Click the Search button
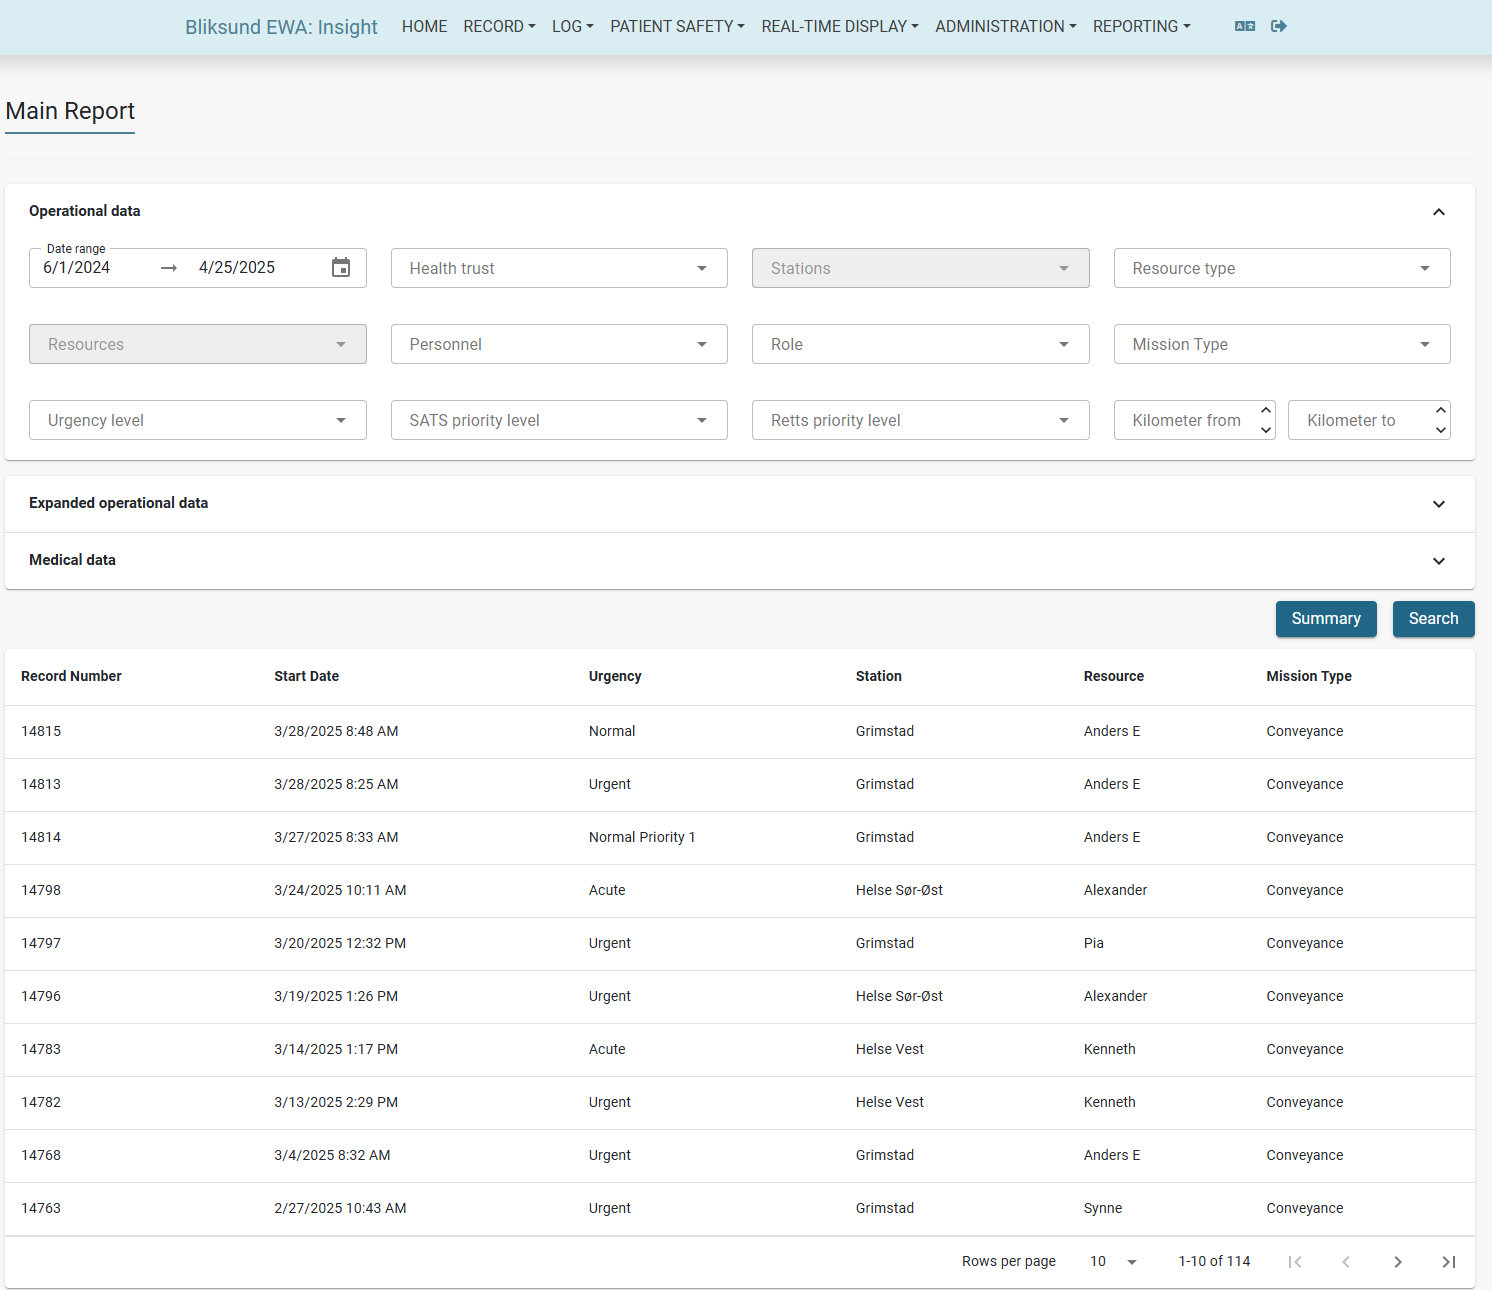1492x1290 pixels. tap(1433, 619)
